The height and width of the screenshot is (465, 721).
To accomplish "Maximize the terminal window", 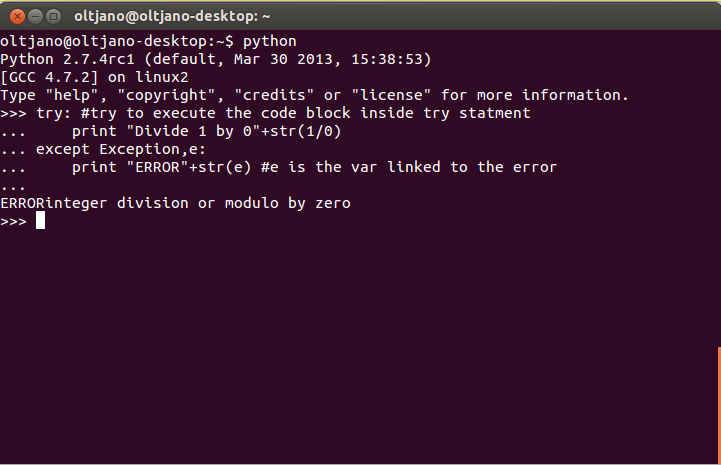I will [53, 17].
